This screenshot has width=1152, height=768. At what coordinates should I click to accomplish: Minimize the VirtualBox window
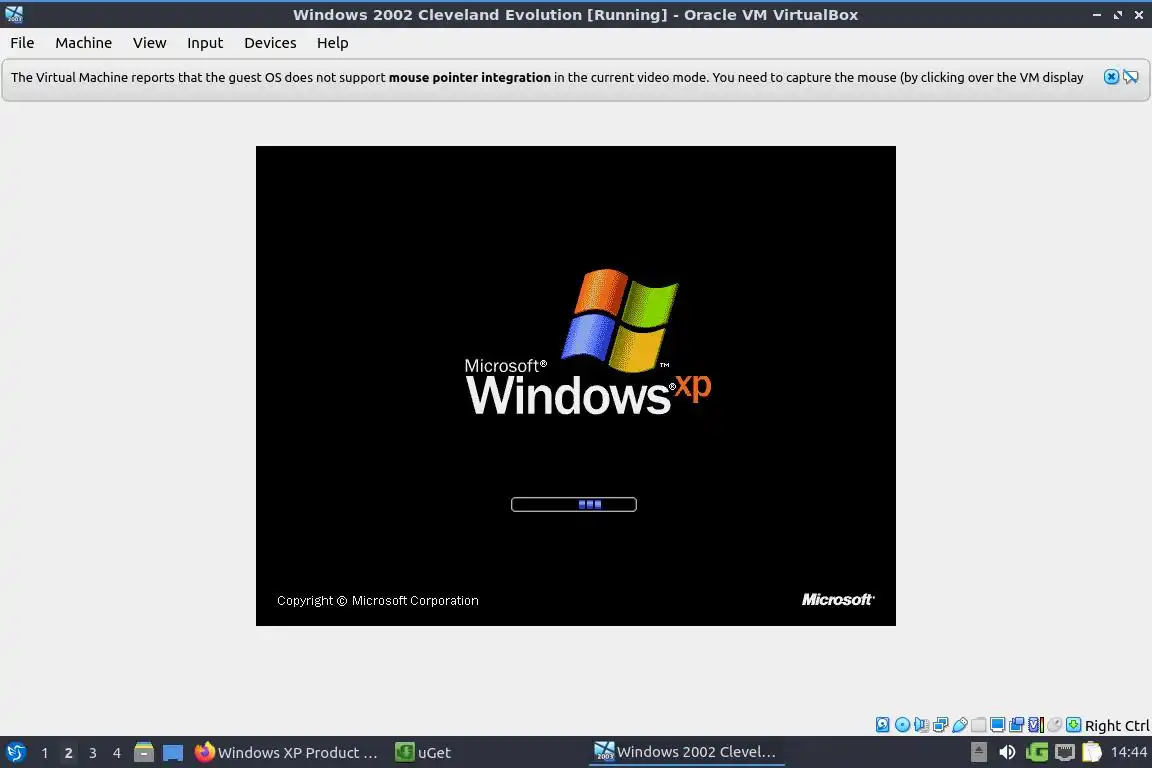point(1096,15)
